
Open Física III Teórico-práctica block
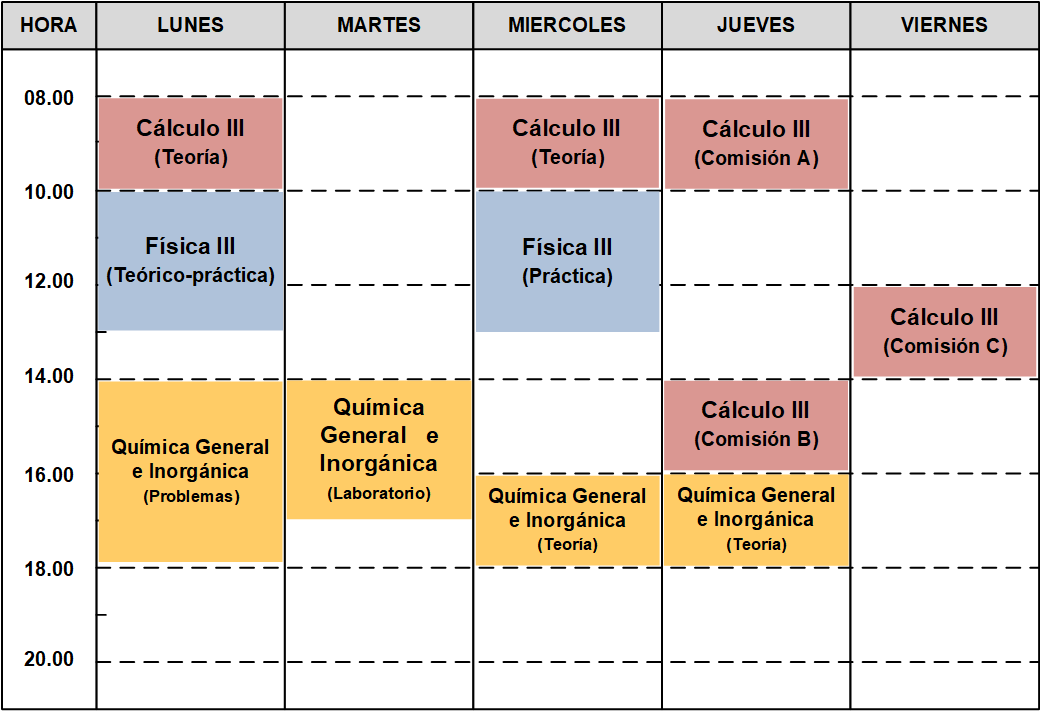191,260
